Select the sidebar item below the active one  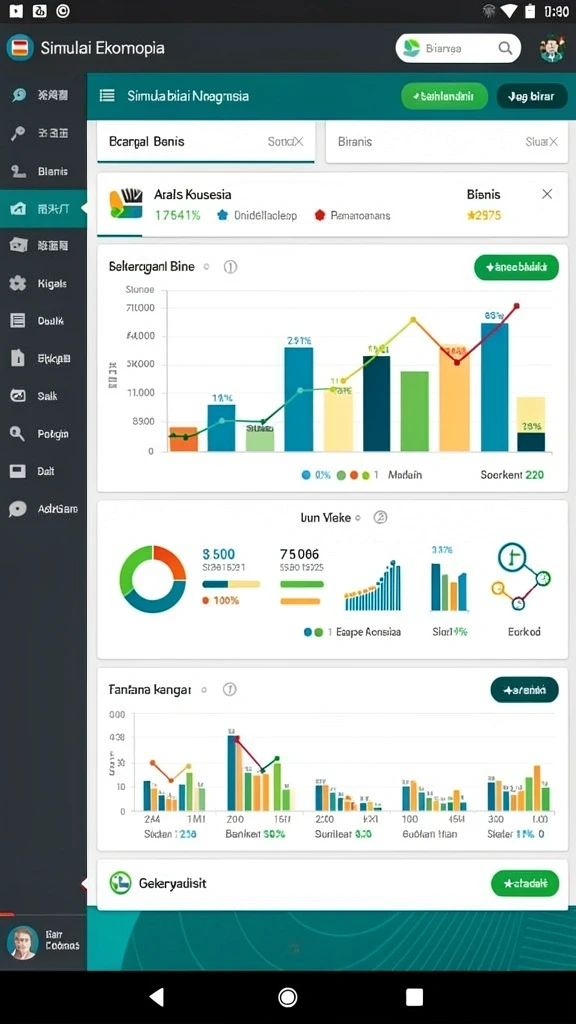click(x=43, y=246)
